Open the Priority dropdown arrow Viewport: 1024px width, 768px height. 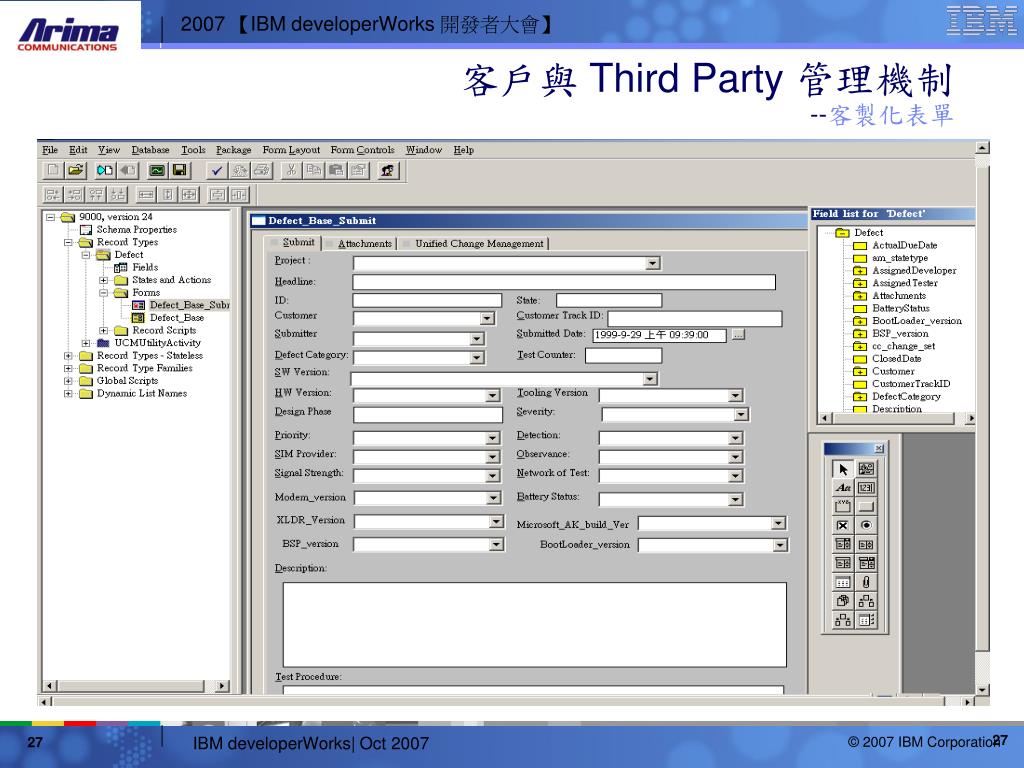coord(492,438)
